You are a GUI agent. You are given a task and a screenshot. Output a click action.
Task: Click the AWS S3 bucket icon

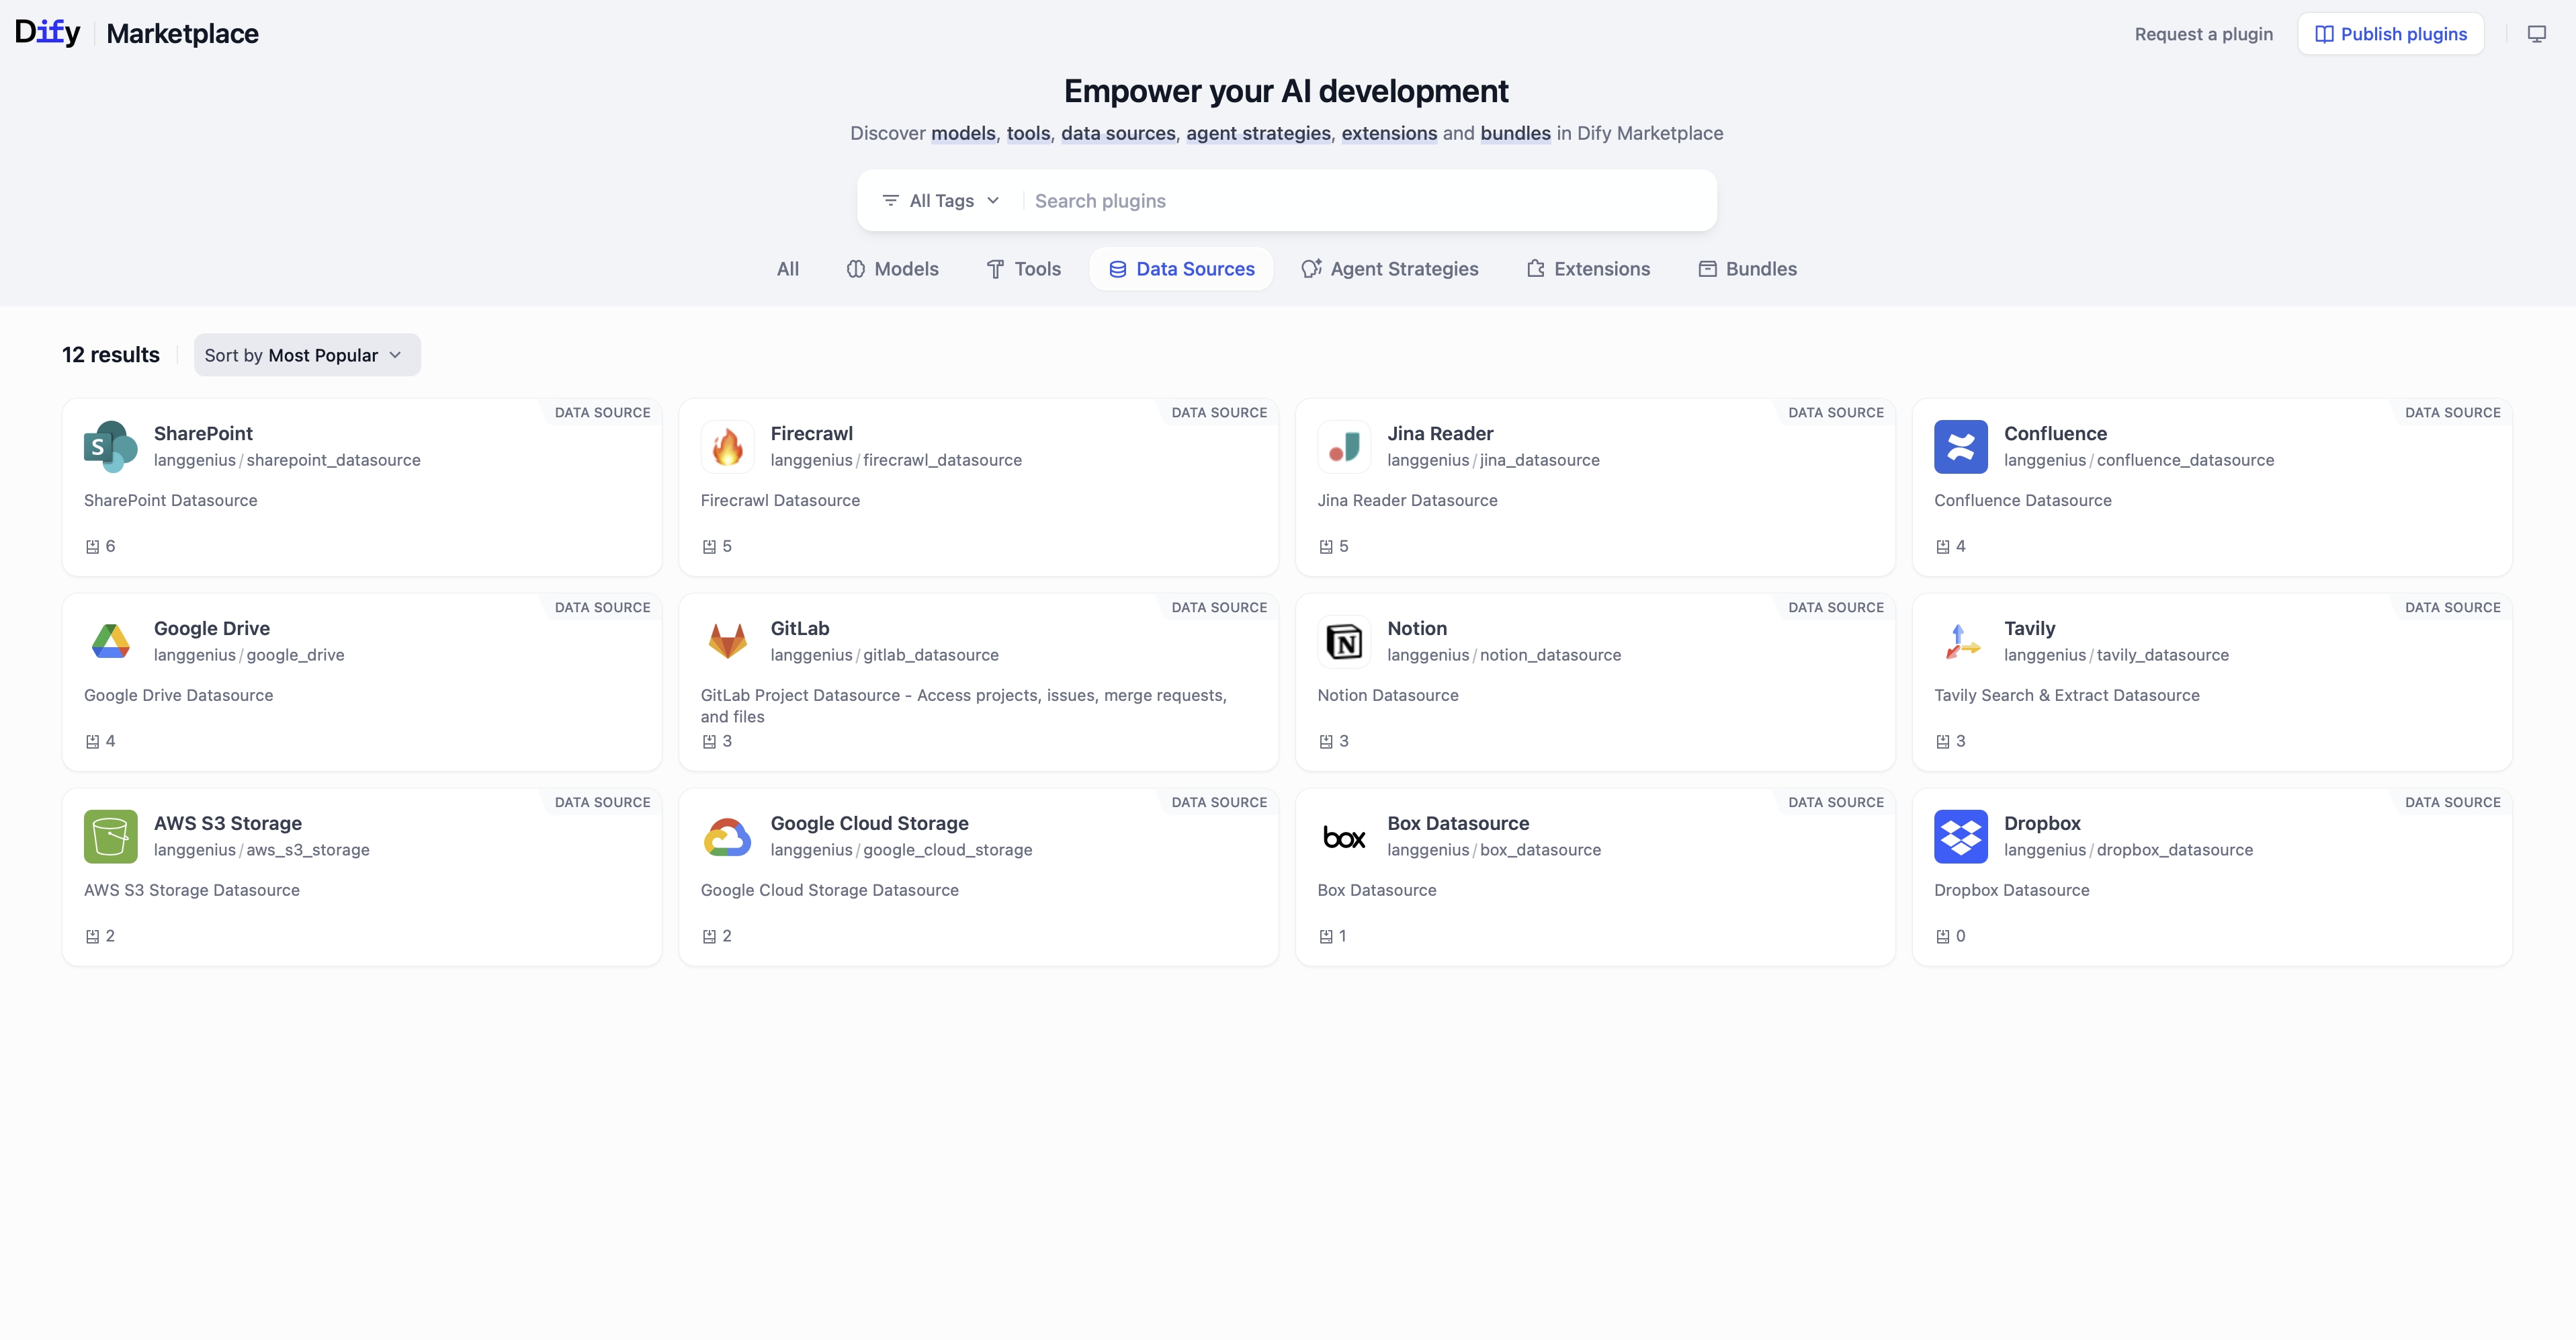110,836
